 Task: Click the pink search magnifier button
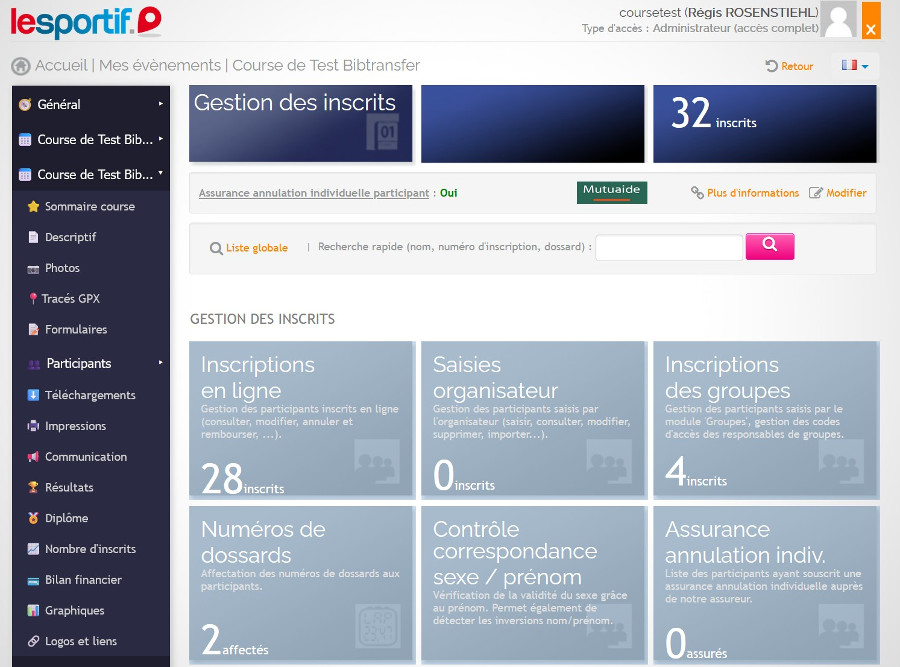(769, 246)
